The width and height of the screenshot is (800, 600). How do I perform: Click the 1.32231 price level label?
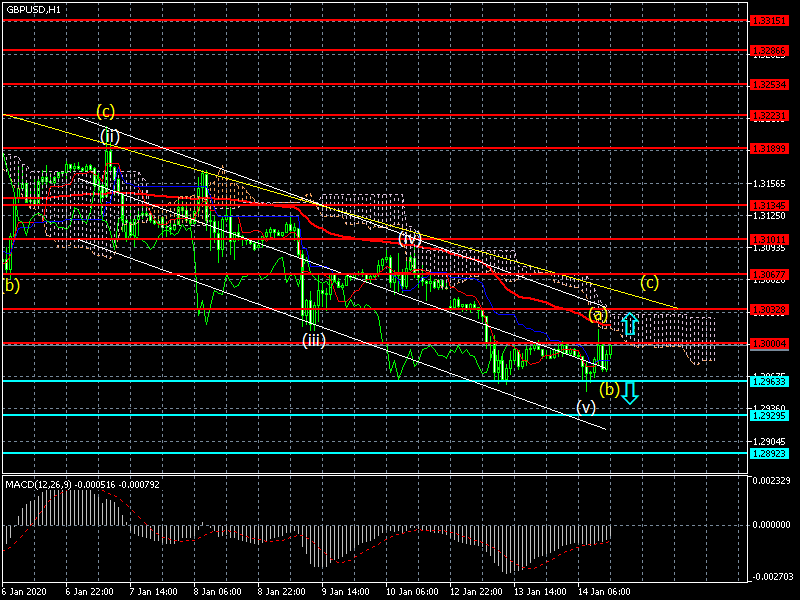769,116
